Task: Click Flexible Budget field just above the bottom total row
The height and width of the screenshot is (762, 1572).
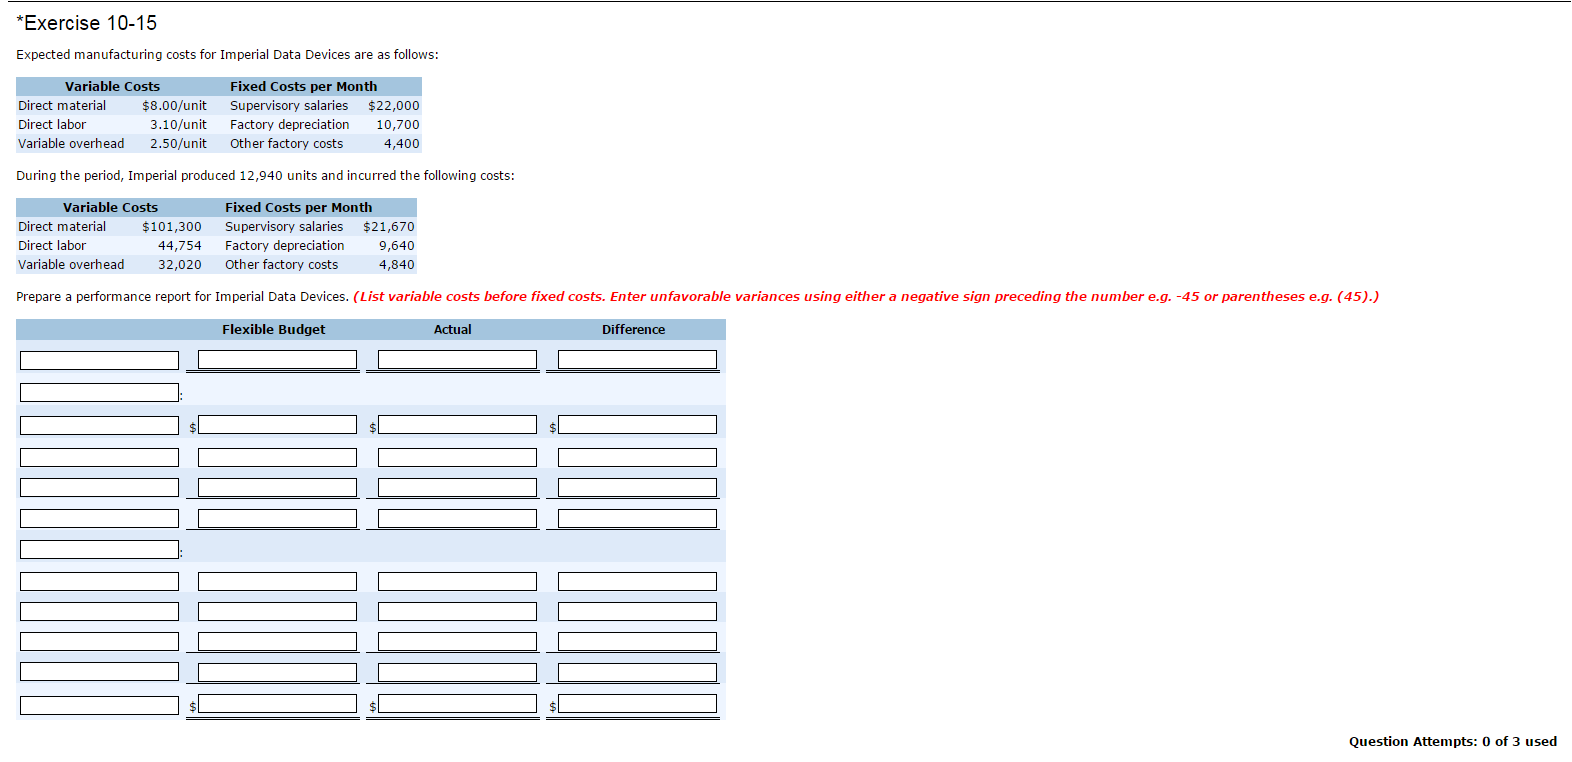Action: pos(277,673)
